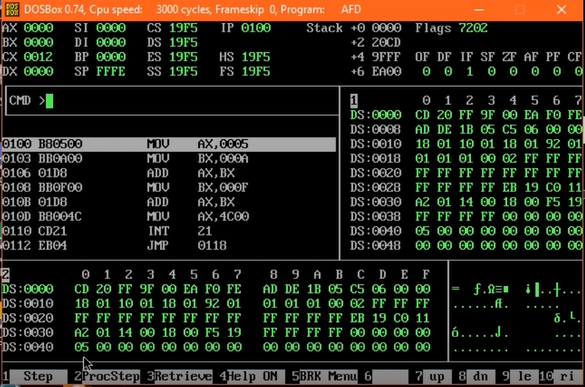Click the 'dn' function key label
Image resolution: width=585 pixels, height=387 pixels.
coord(481,376)
